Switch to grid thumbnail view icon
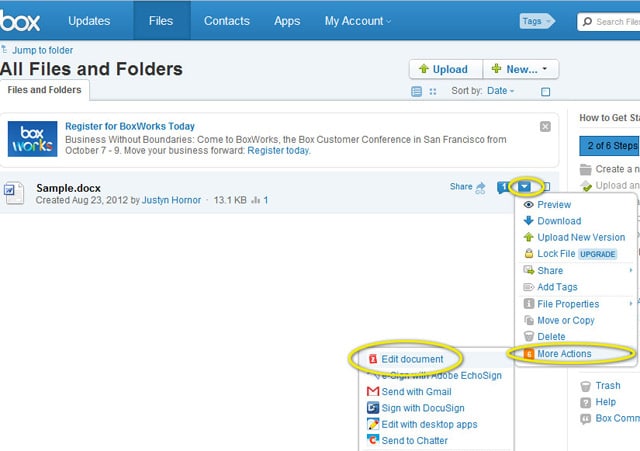640x451 pixels. 433,92
